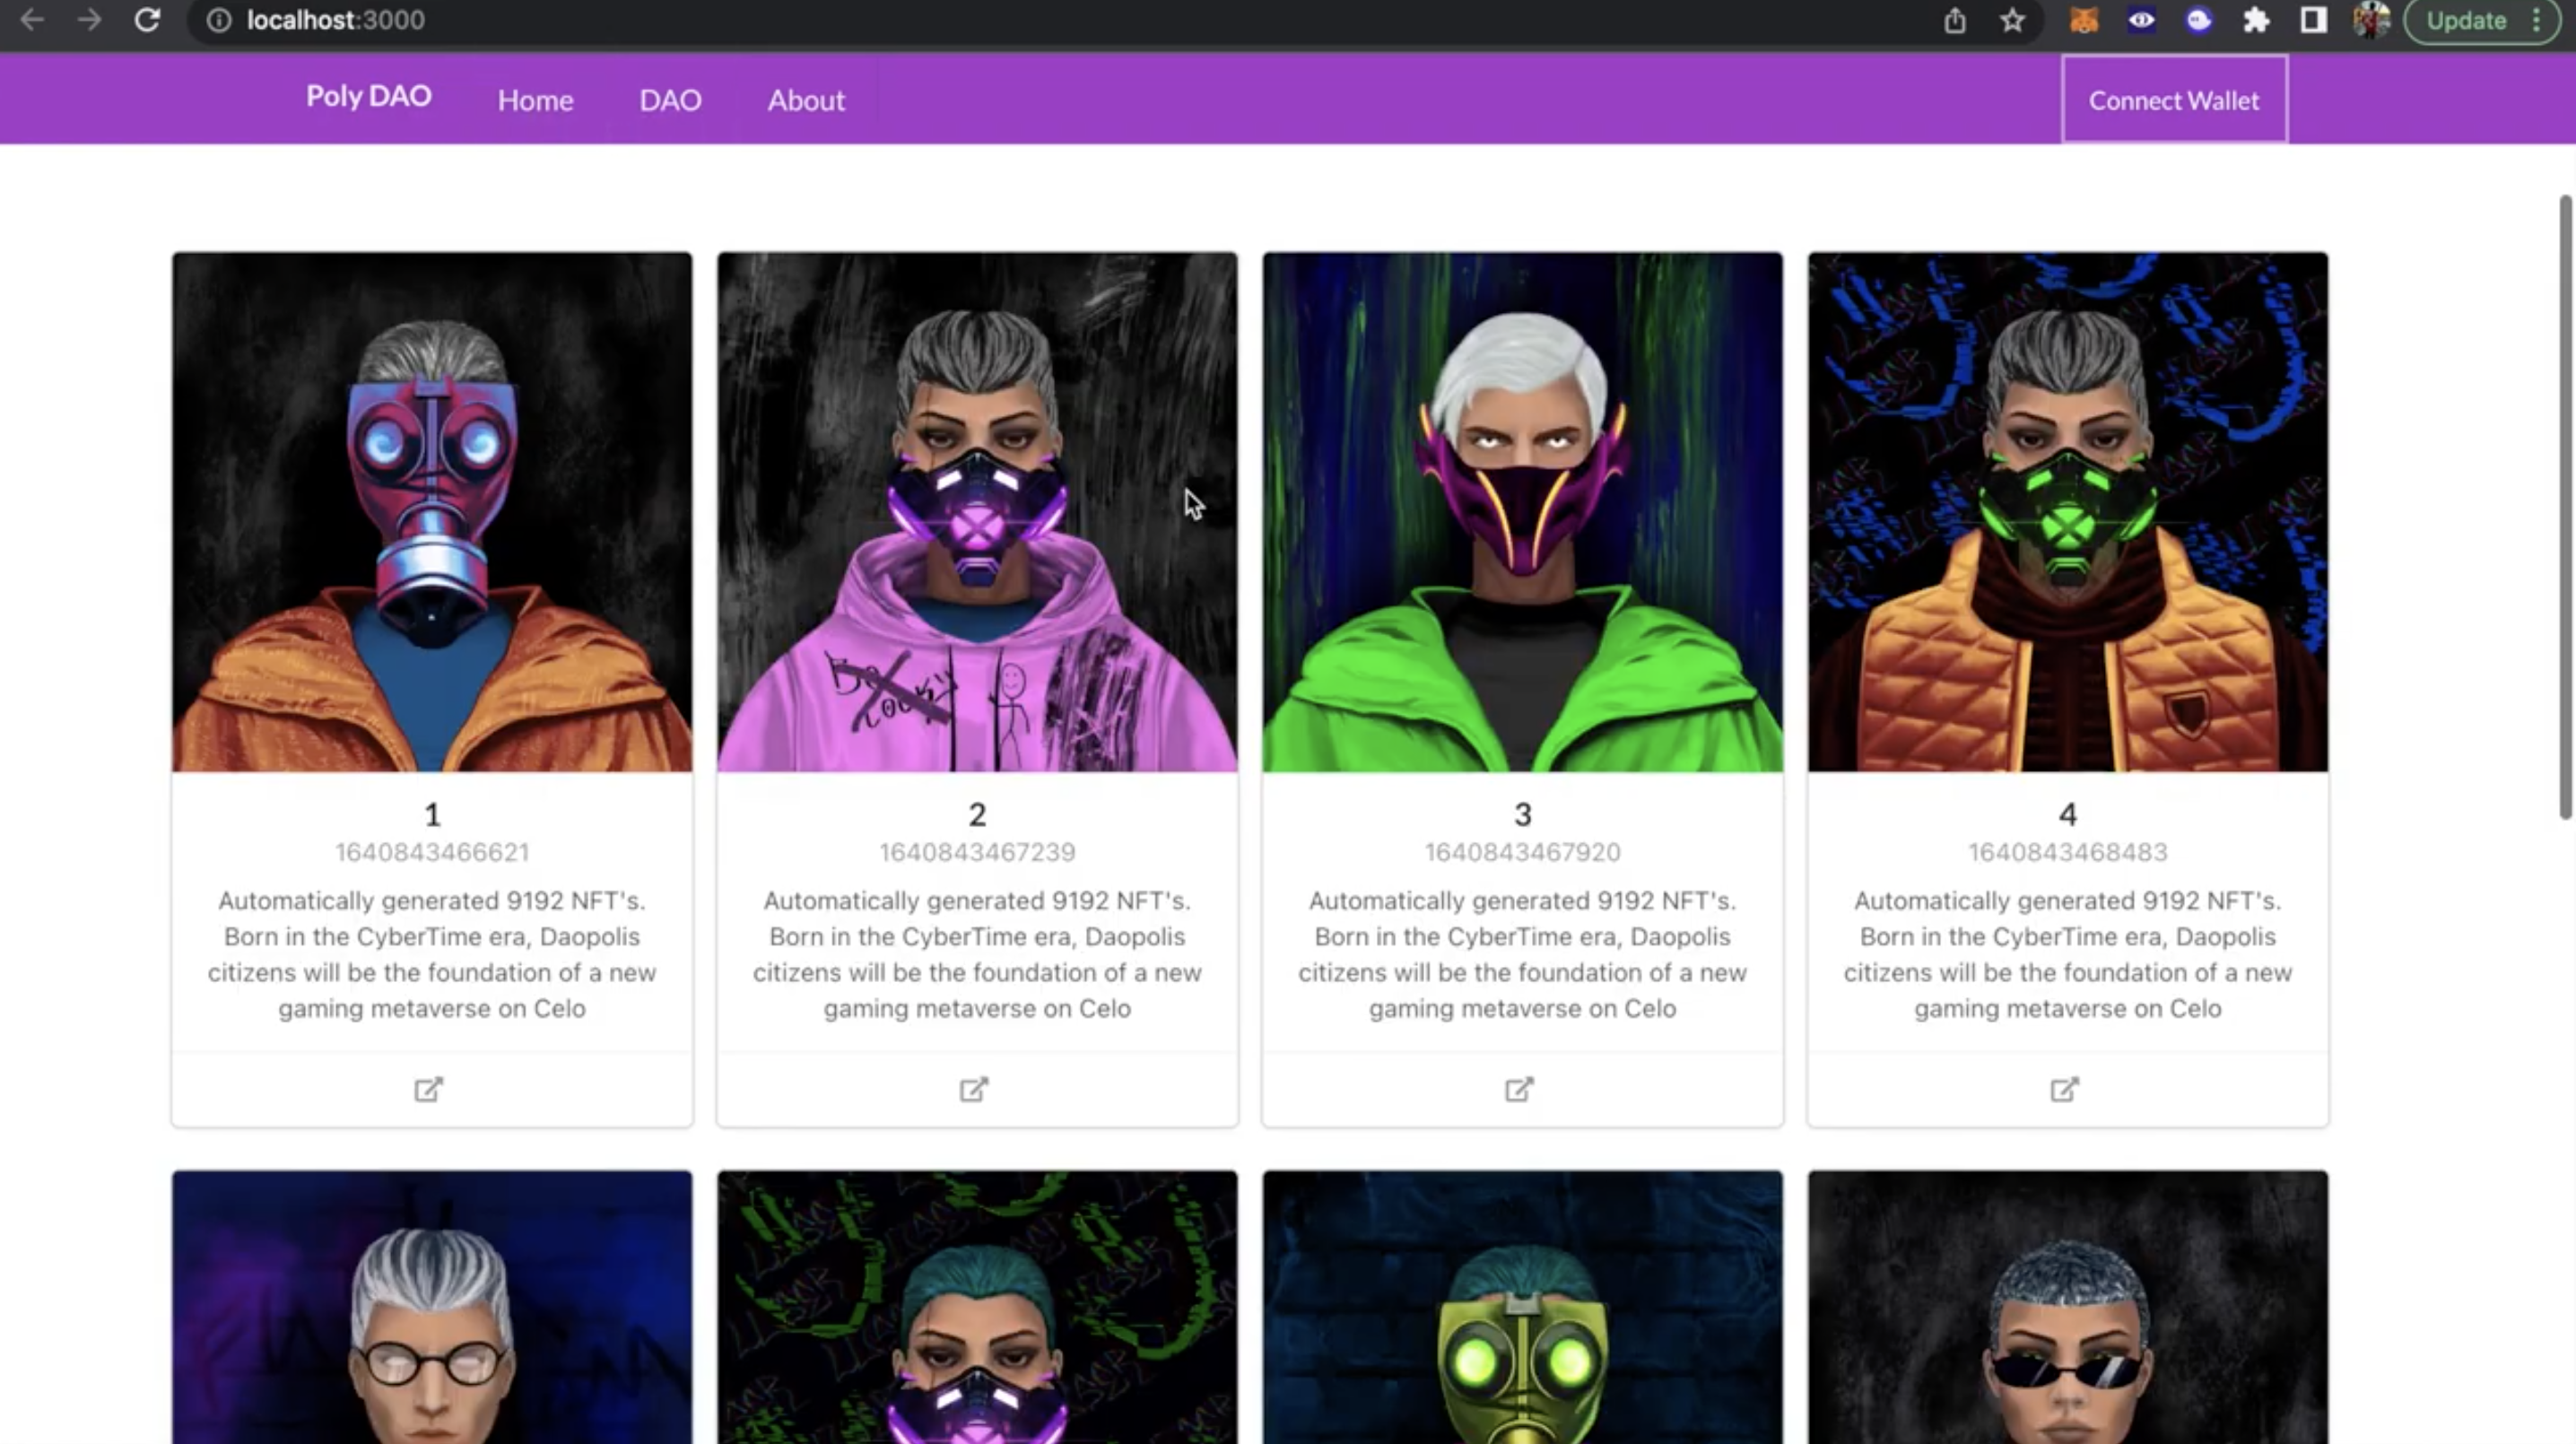View site information icon beside localhost

coord(219,20)
